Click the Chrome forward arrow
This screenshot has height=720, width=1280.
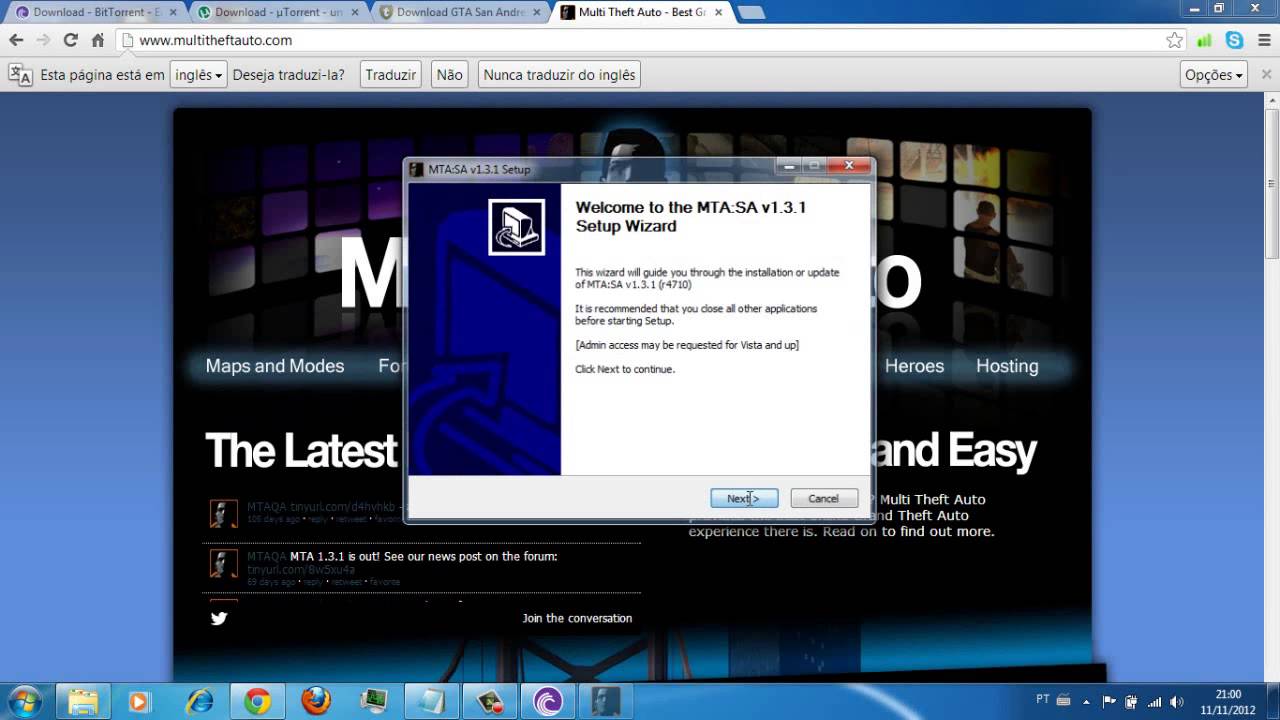(x=43, y=40)
